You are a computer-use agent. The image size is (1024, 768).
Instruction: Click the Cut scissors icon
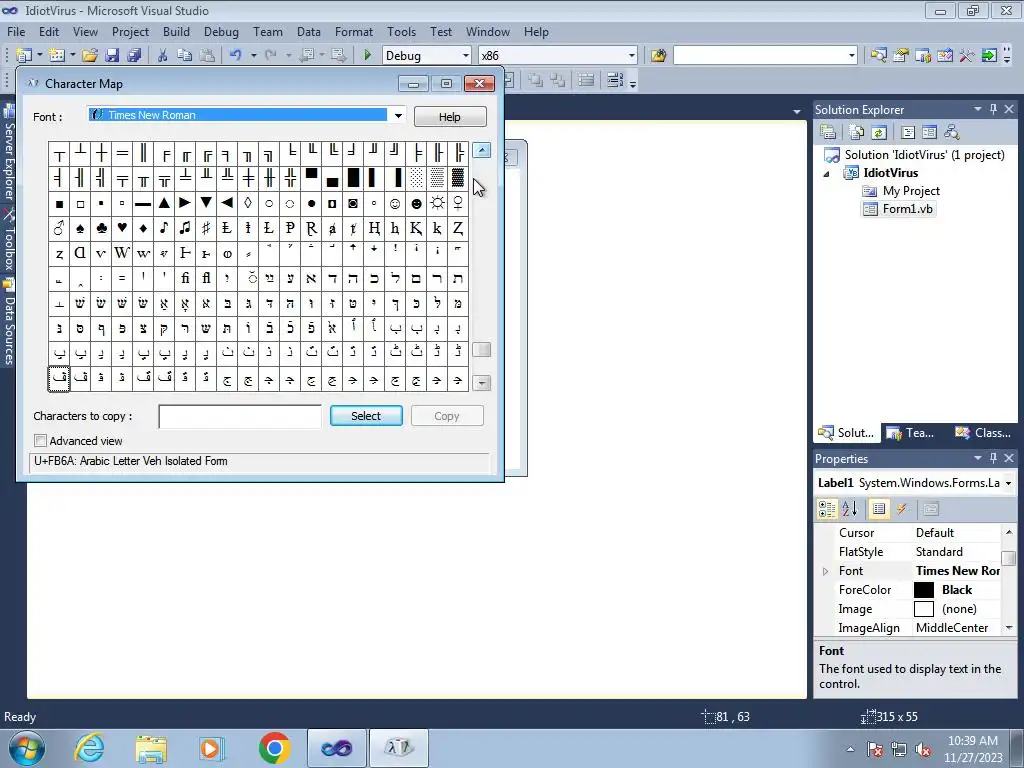[163, 56]
